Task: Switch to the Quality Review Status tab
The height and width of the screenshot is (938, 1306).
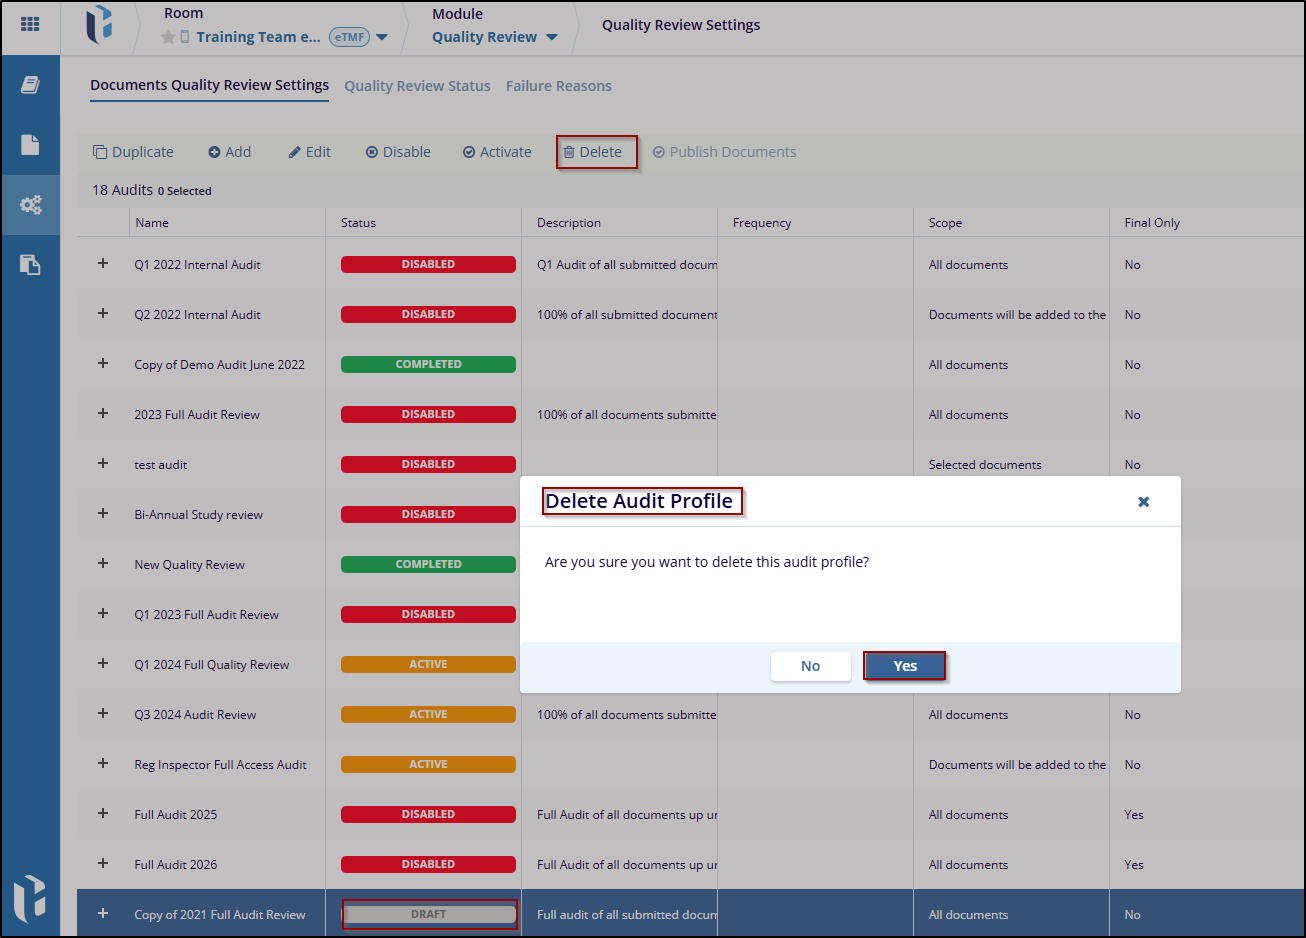Action: pyautogui.click(x=417, y=86)
